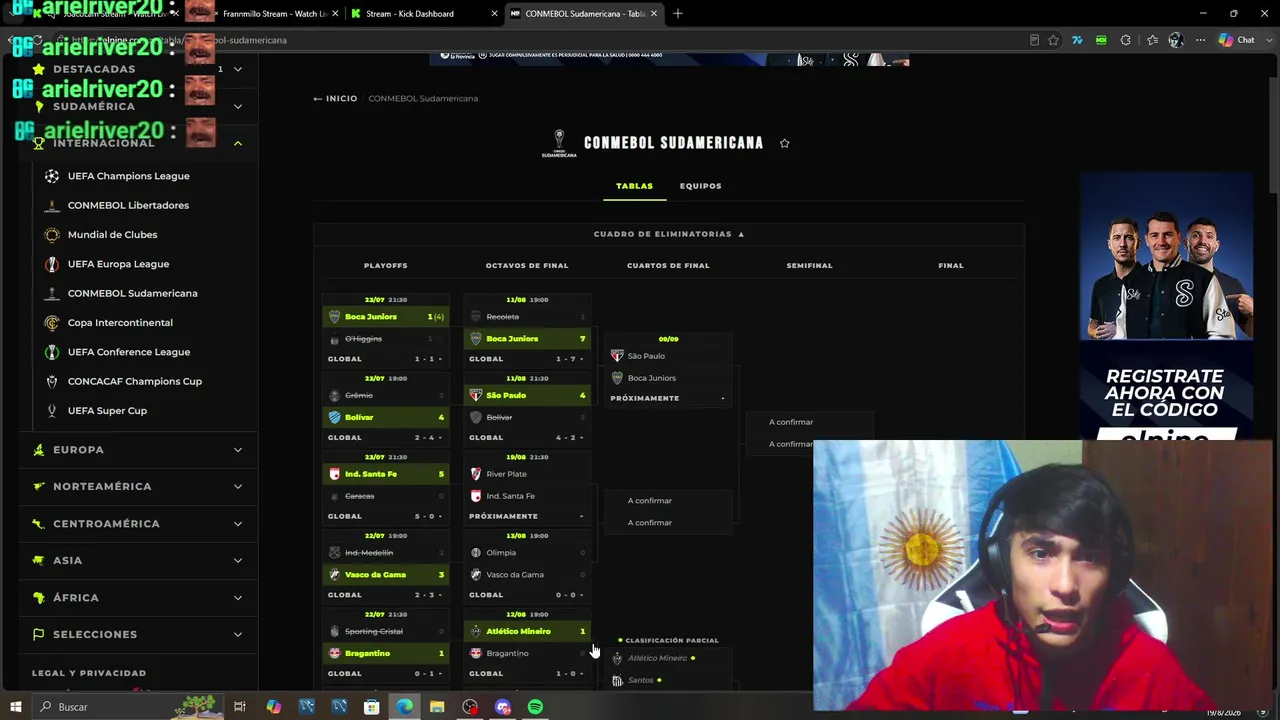Viewport: 1280px width, 720px height.
Task: Collapse the Cuadro de Eliminatorias bracket
Action: [x=669, y=234]
